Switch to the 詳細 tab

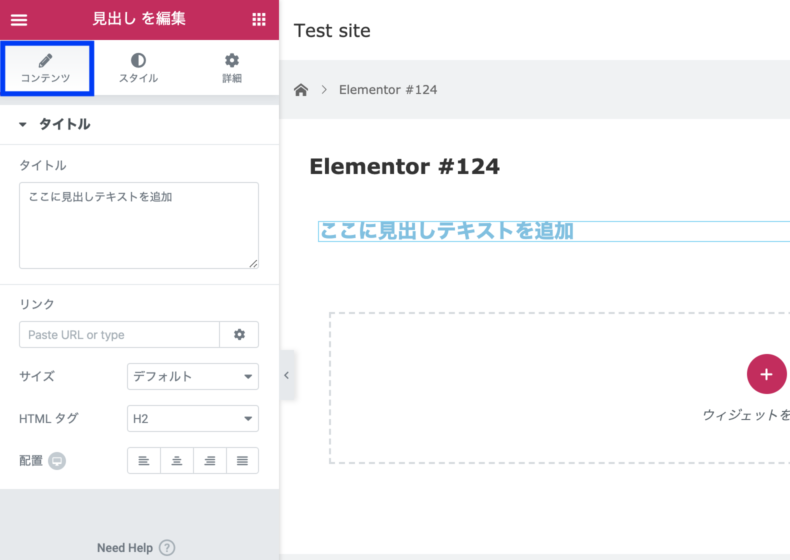[x=232, y=68]
